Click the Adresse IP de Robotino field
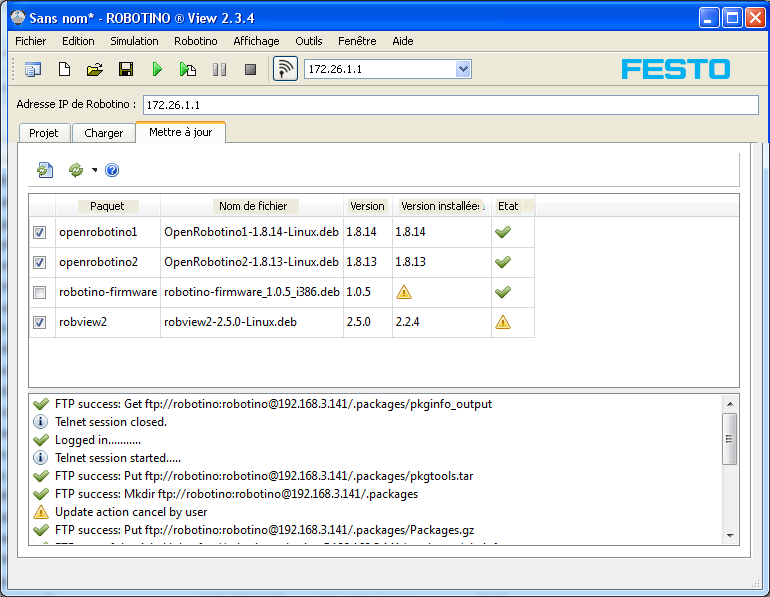770x597 pixels. click(x=451, y=105)
